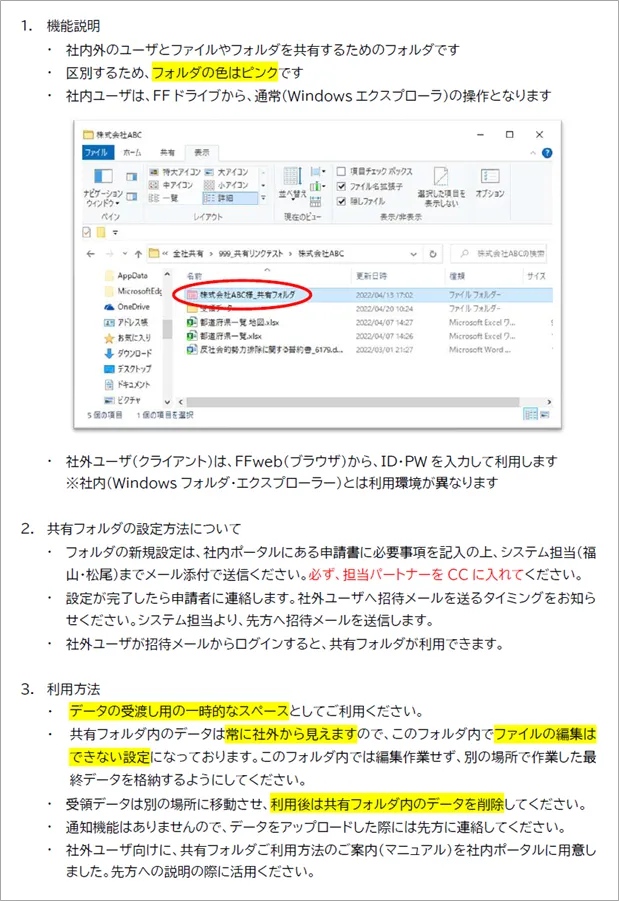This screenshot has height=901, width=619.
Task: Select 大アイコン layout
Action: [227, 172]
